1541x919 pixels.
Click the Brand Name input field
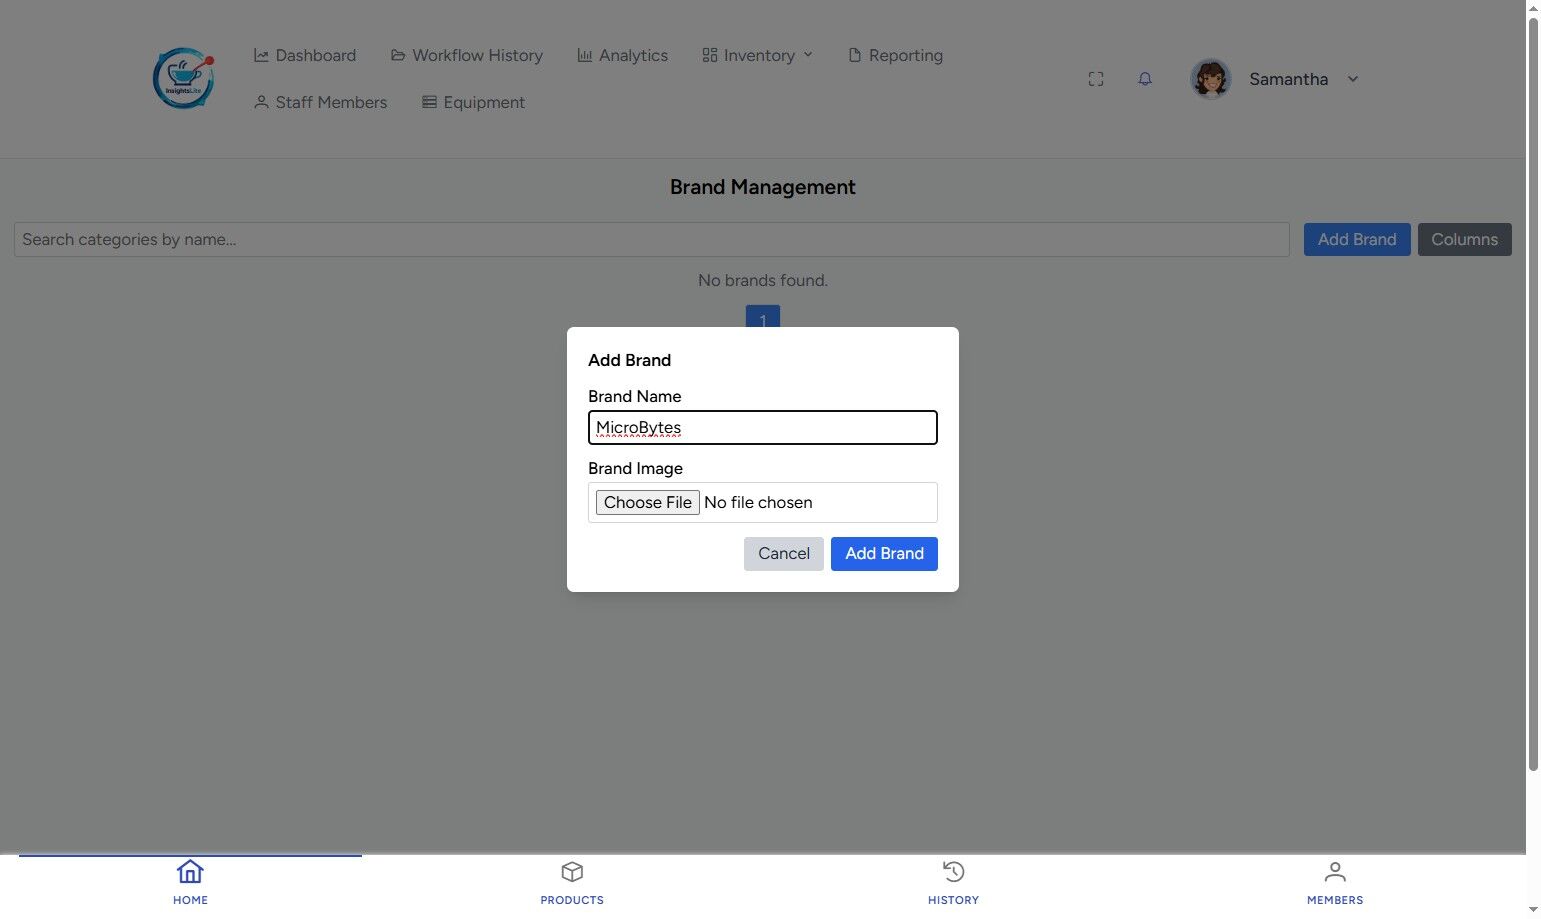(763, 427)
